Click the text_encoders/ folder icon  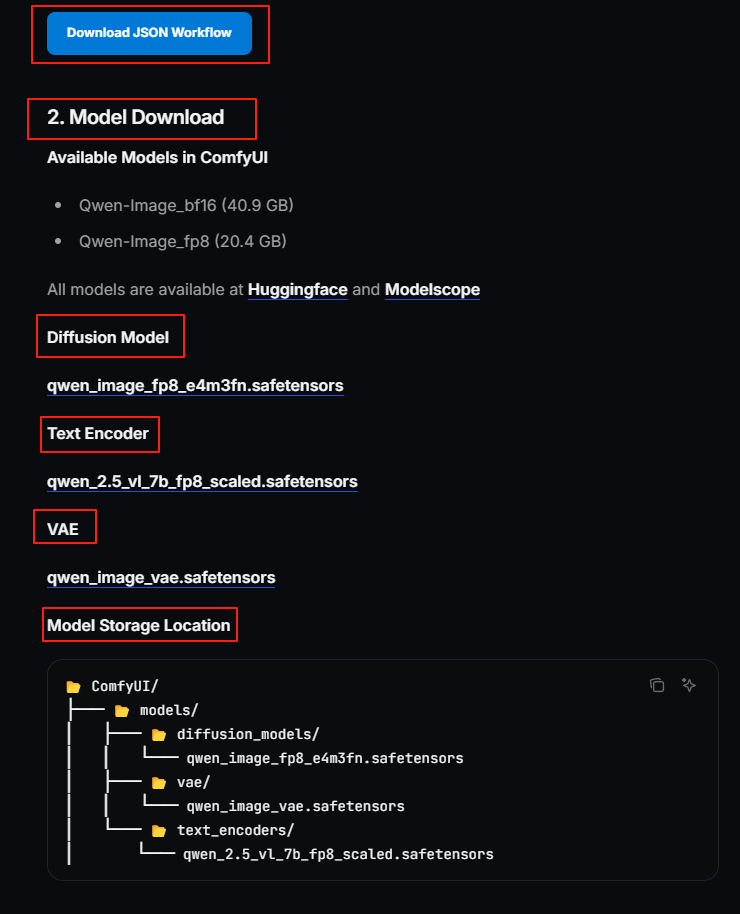[159, 831]
